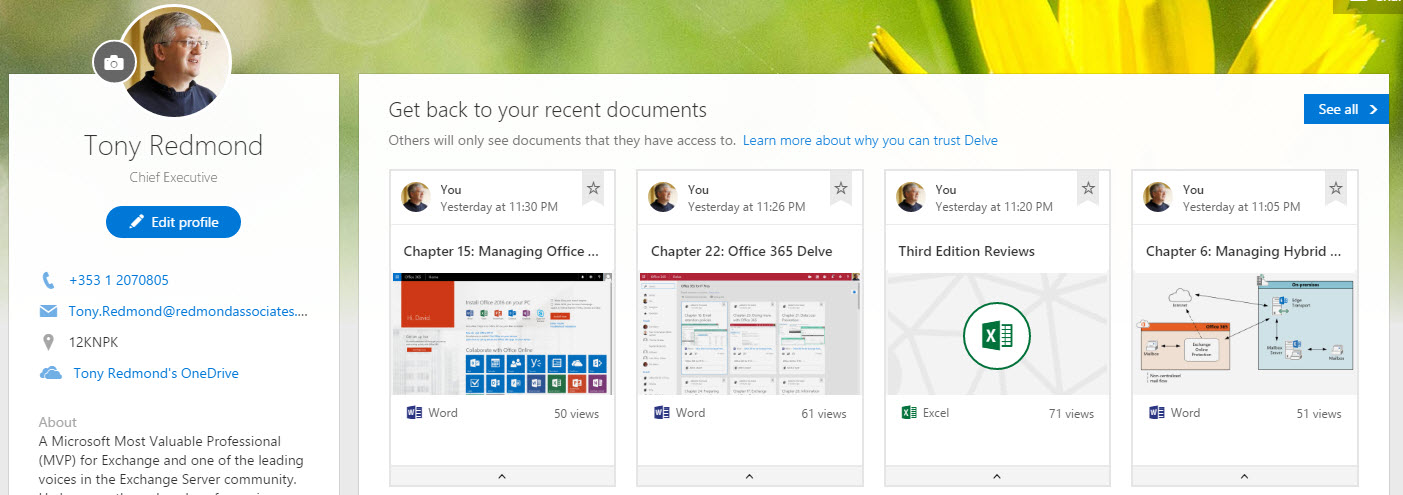Favorite the Chapter 15 card with its star
The height and width of the screenshot is (495, 1403).
[x=593, y=187]
